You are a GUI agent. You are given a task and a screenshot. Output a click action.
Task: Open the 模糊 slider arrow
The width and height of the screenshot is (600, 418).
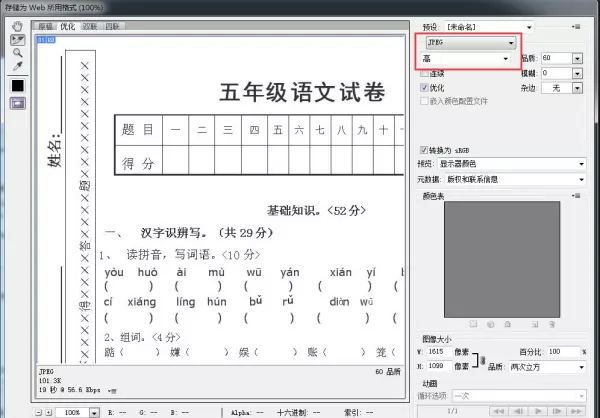[577, 73]
